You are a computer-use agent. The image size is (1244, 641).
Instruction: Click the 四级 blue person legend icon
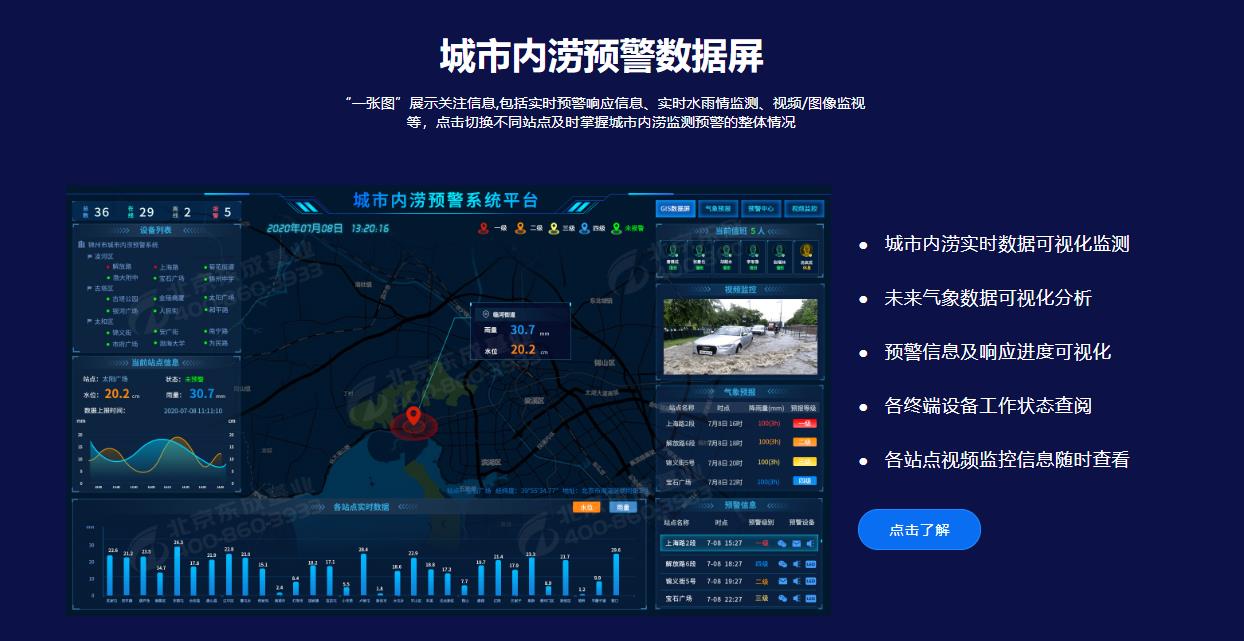point(585,227)
